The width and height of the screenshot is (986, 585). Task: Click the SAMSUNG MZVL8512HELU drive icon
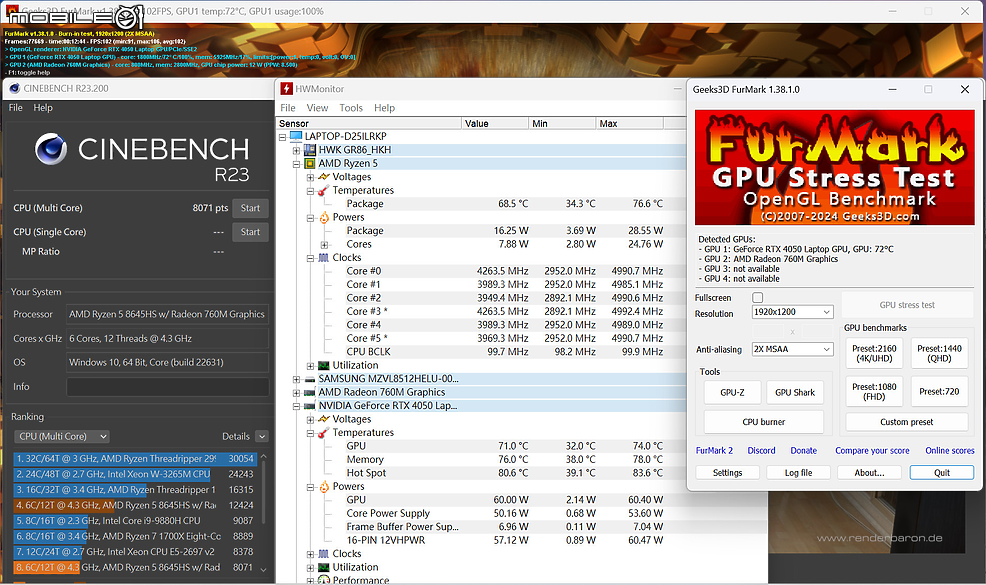(x=309, y=379)
